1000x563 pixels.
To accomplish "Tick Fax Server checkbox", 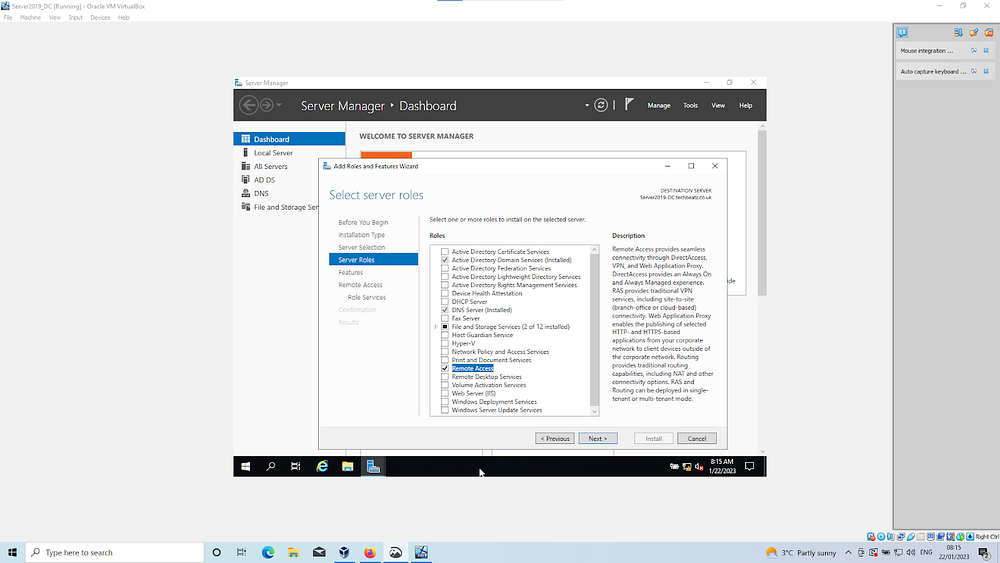I will [x=445, y=318].
